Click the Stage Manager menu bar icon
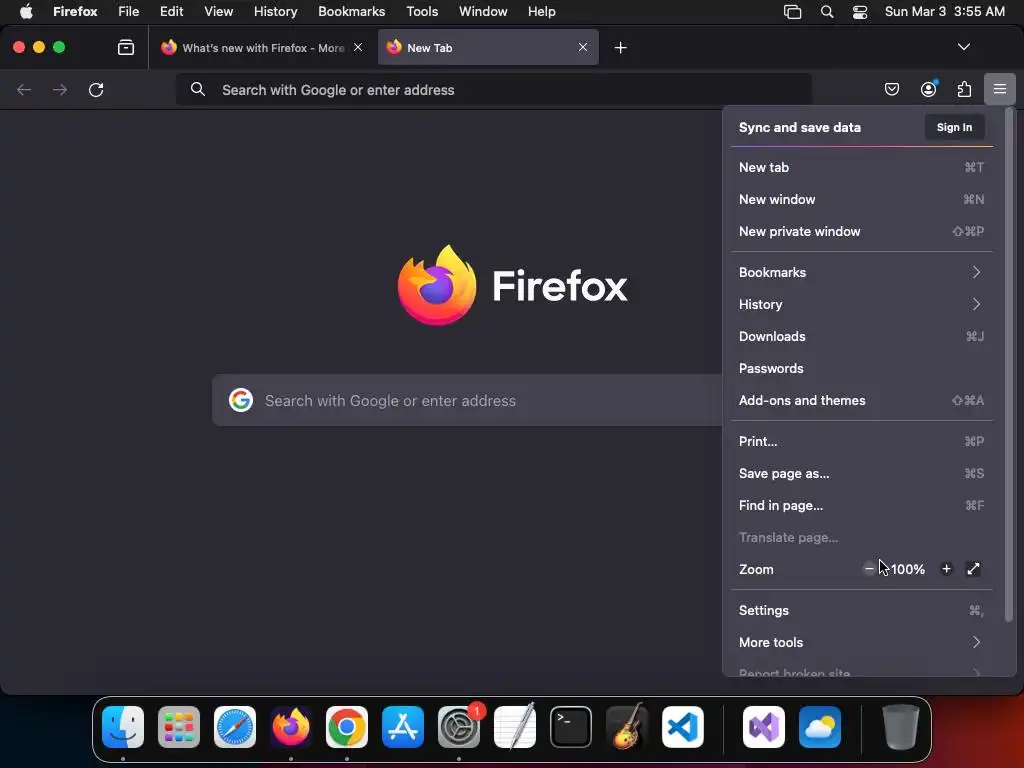1024x768 pixels. (792, 12)
